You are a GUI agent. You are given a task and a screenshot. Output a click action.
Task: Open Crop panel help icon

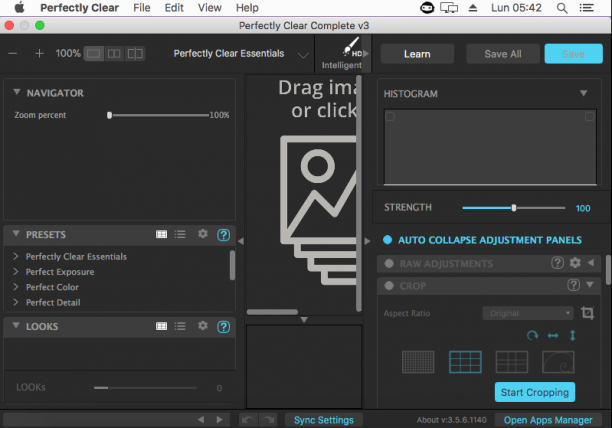[573, 285]
